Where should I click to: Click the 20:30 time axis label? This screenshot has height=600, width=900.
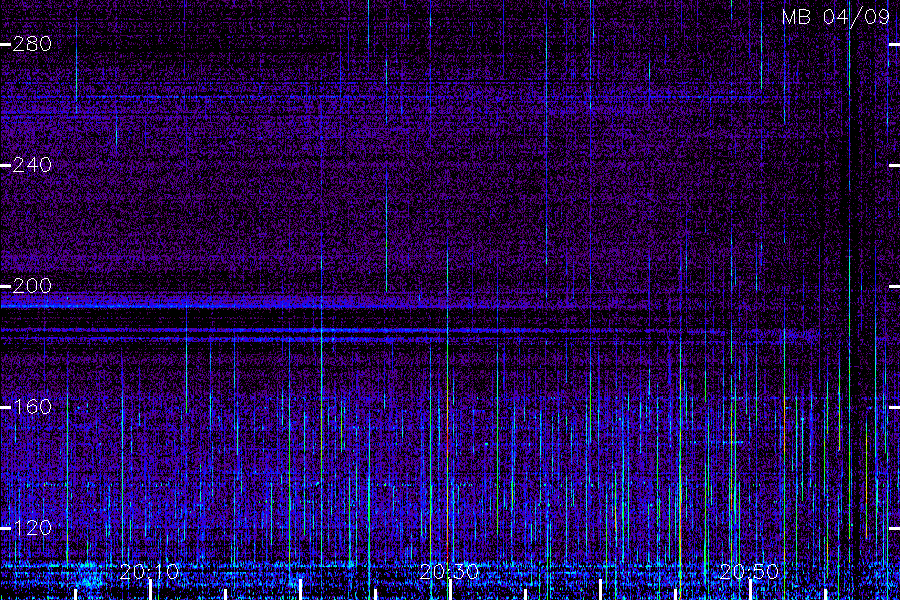pyautogui.click(x=449, y=572)
